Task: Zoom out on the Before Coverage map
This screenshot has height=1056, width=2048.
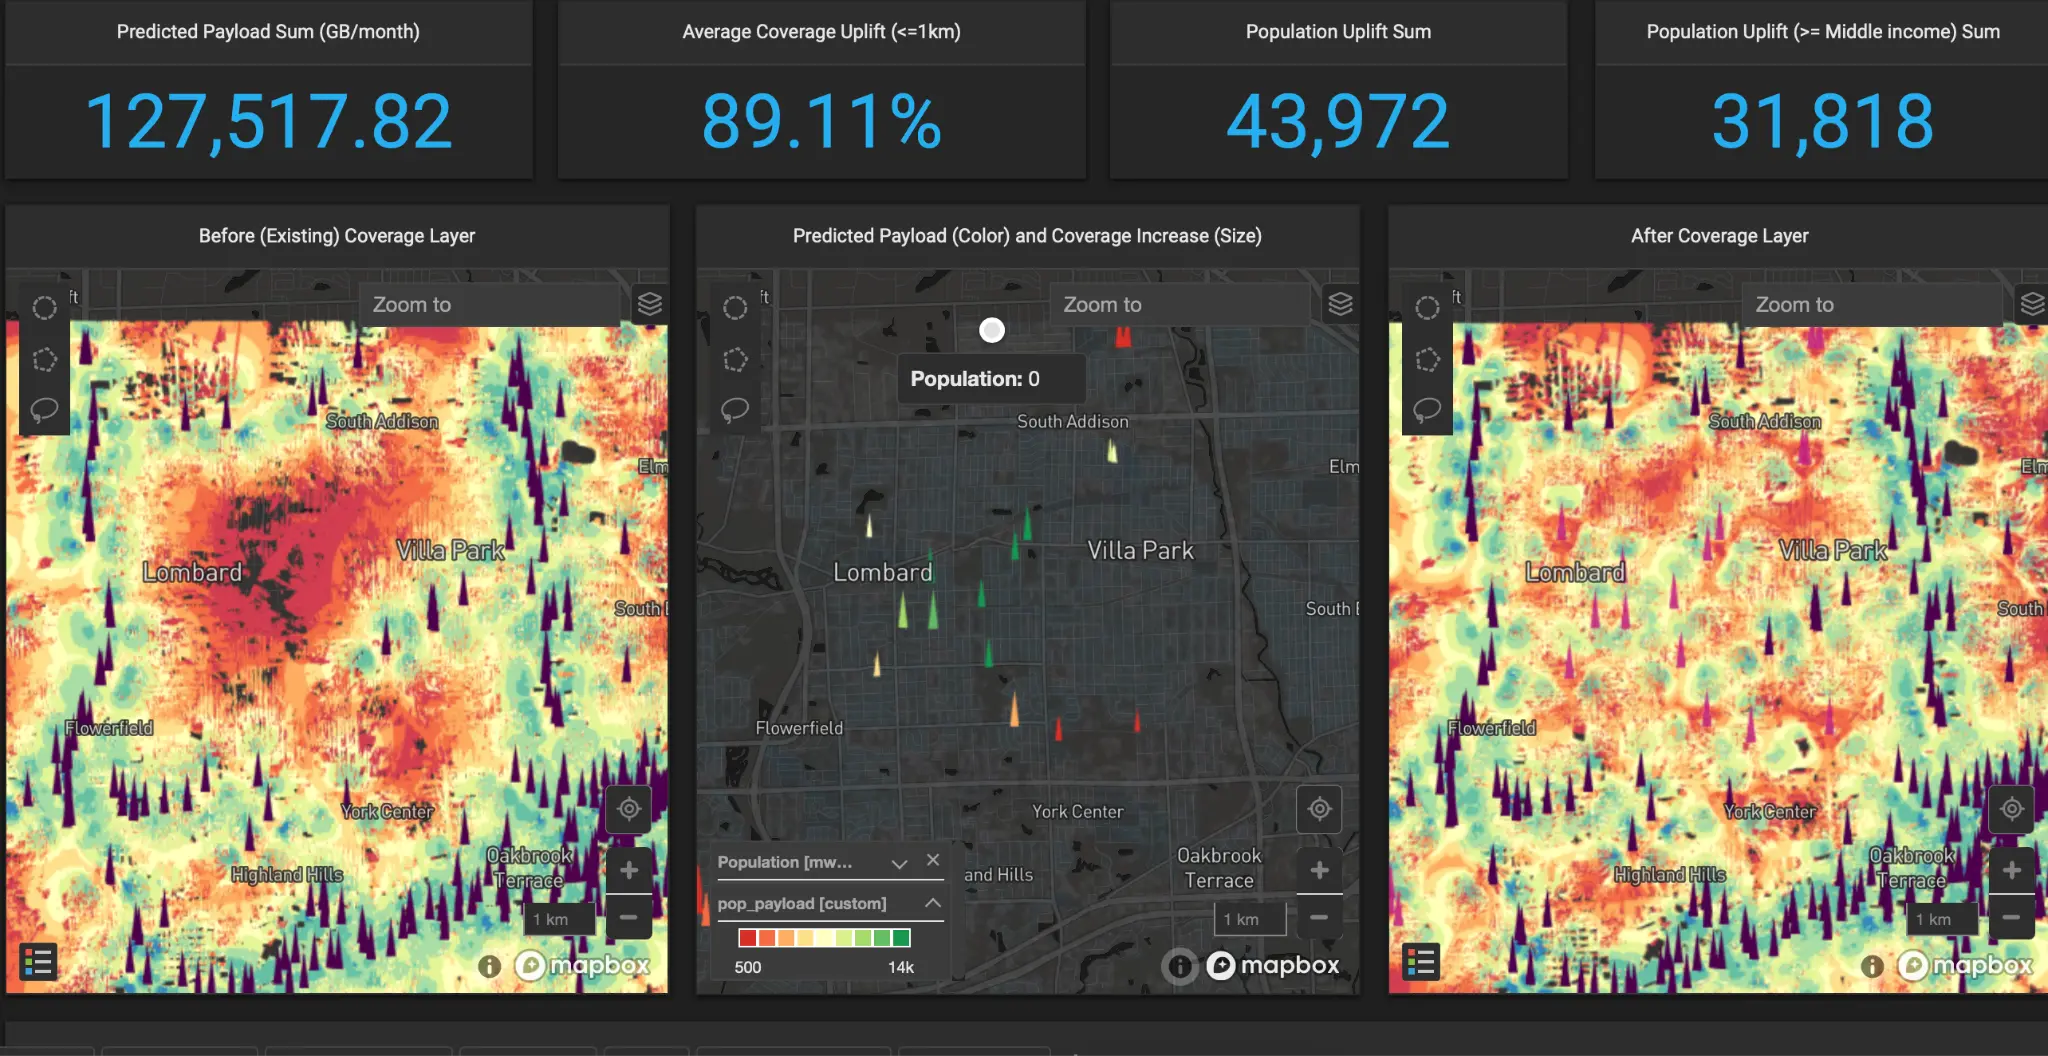Action: (628, 917)
